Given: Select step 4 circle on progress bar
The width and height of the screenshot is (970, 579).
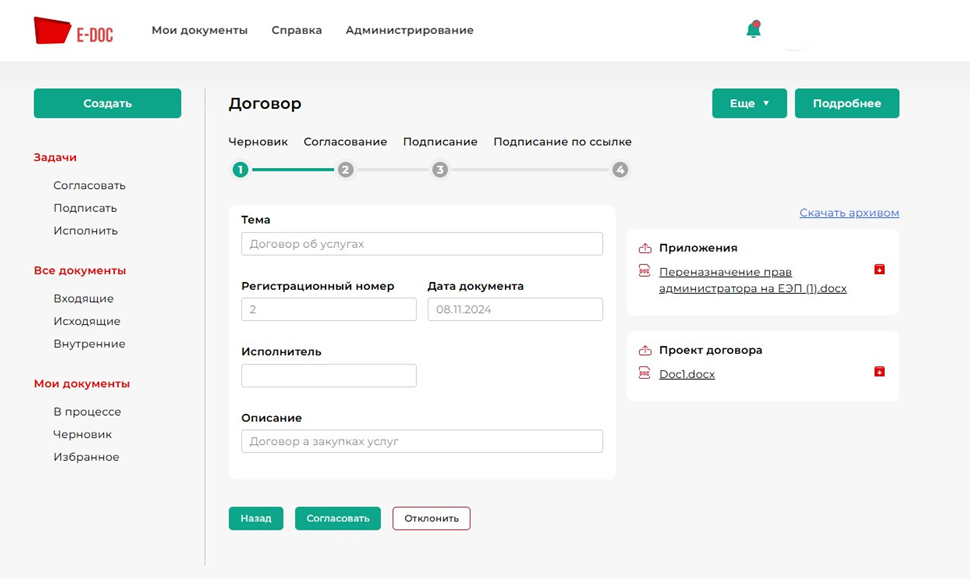Looking at the screenshot, I should 620,170.
